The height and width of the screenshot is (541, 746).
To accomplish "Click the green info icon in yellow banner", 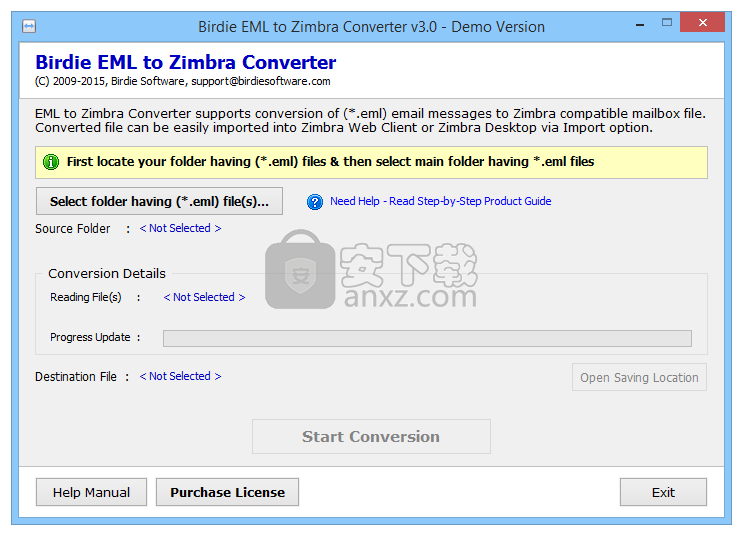I will coord(51,162).
